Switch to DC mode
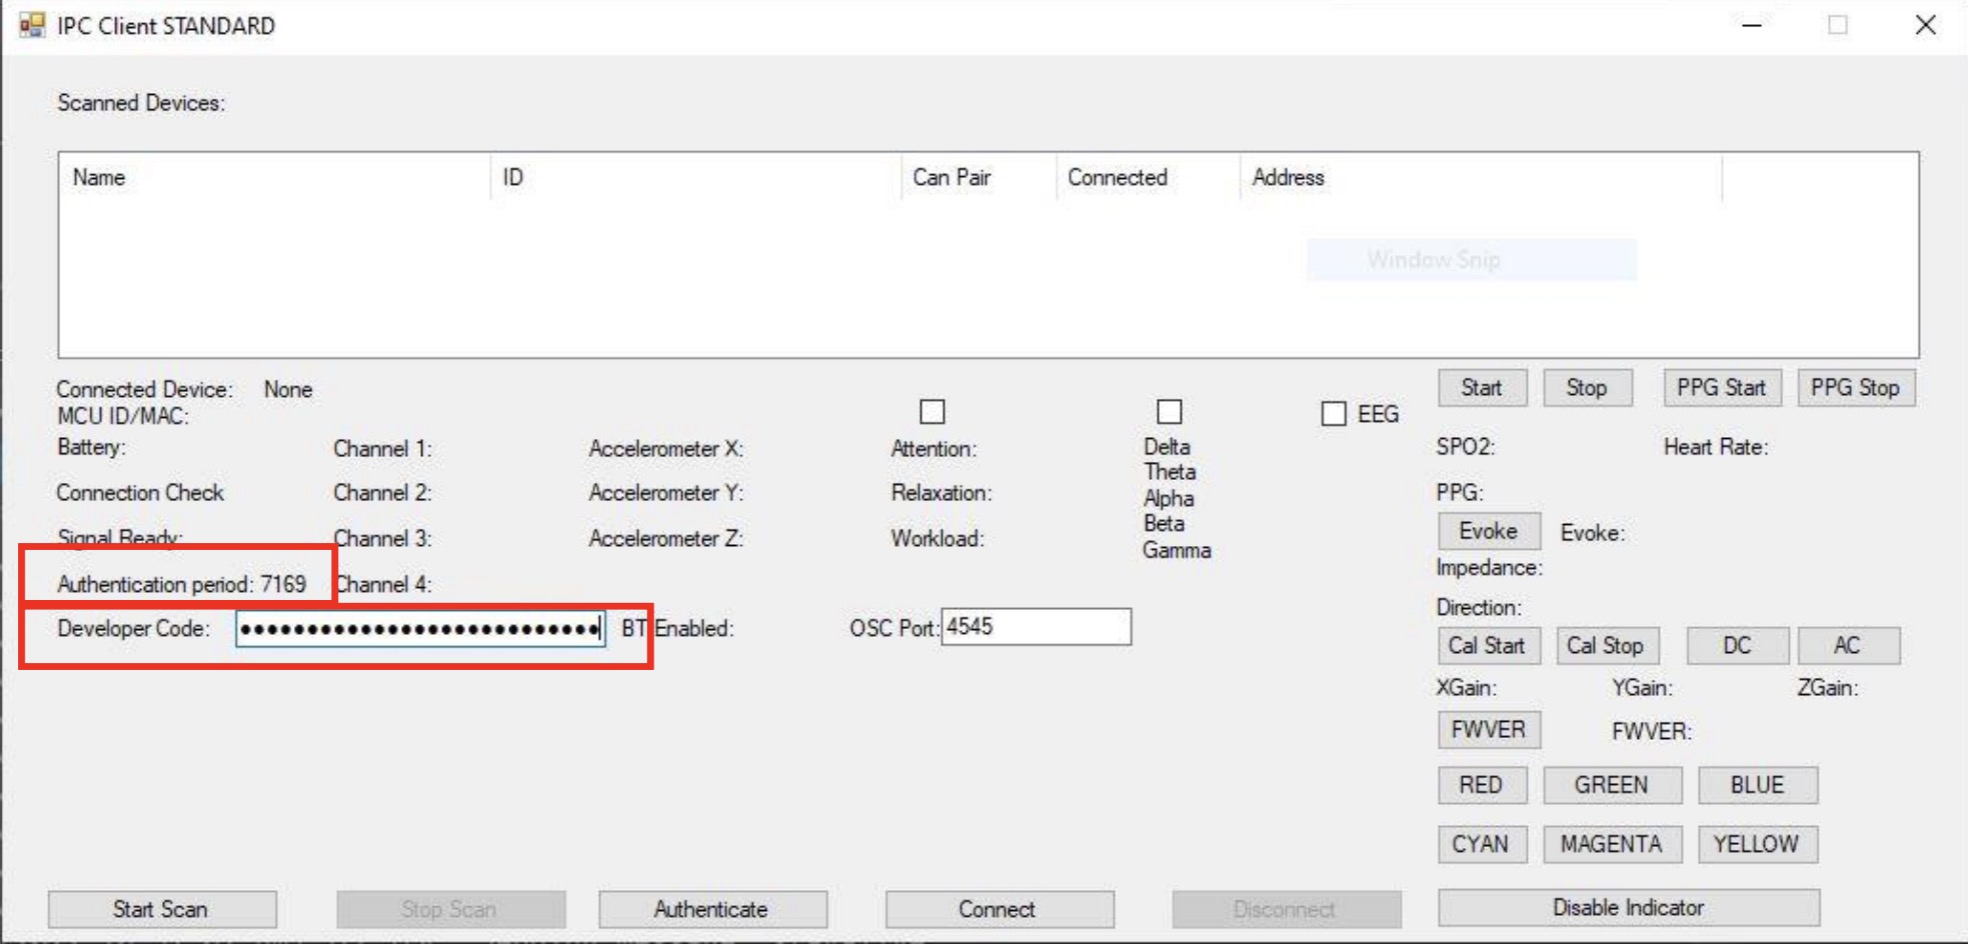This screenshot has height=948, width=1968. point(1737,646)
